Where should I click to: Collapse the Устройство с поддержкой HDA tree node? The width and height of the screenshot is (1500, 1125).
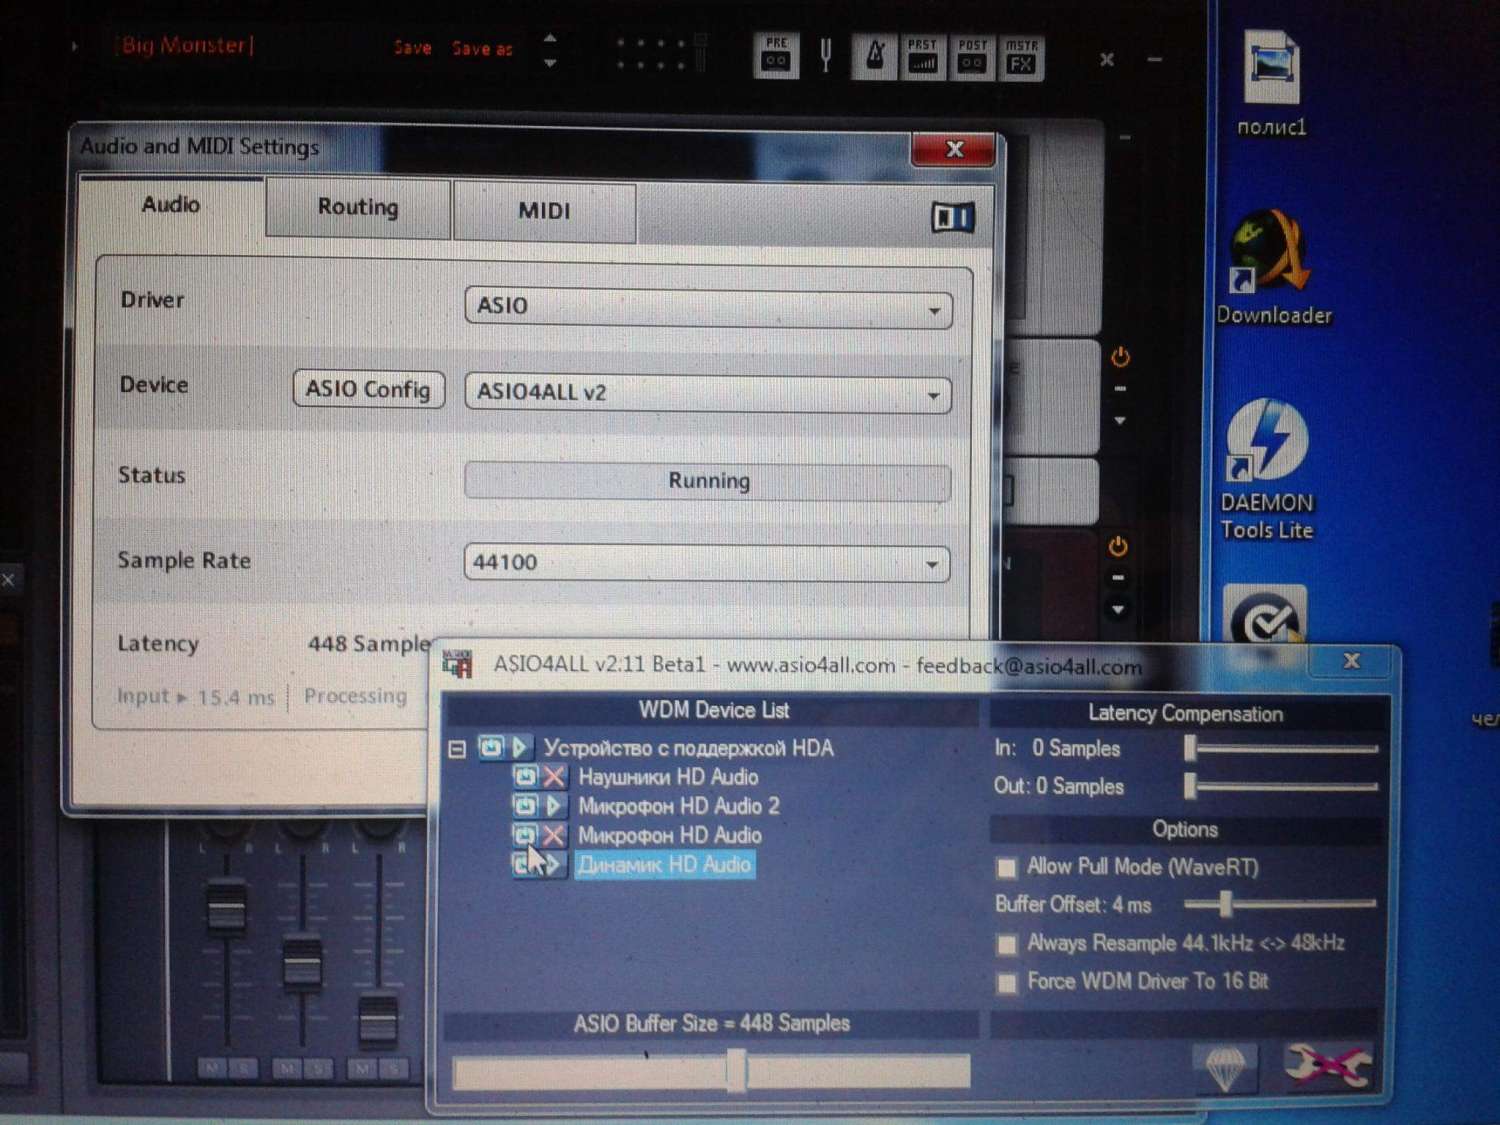[457, 748]
